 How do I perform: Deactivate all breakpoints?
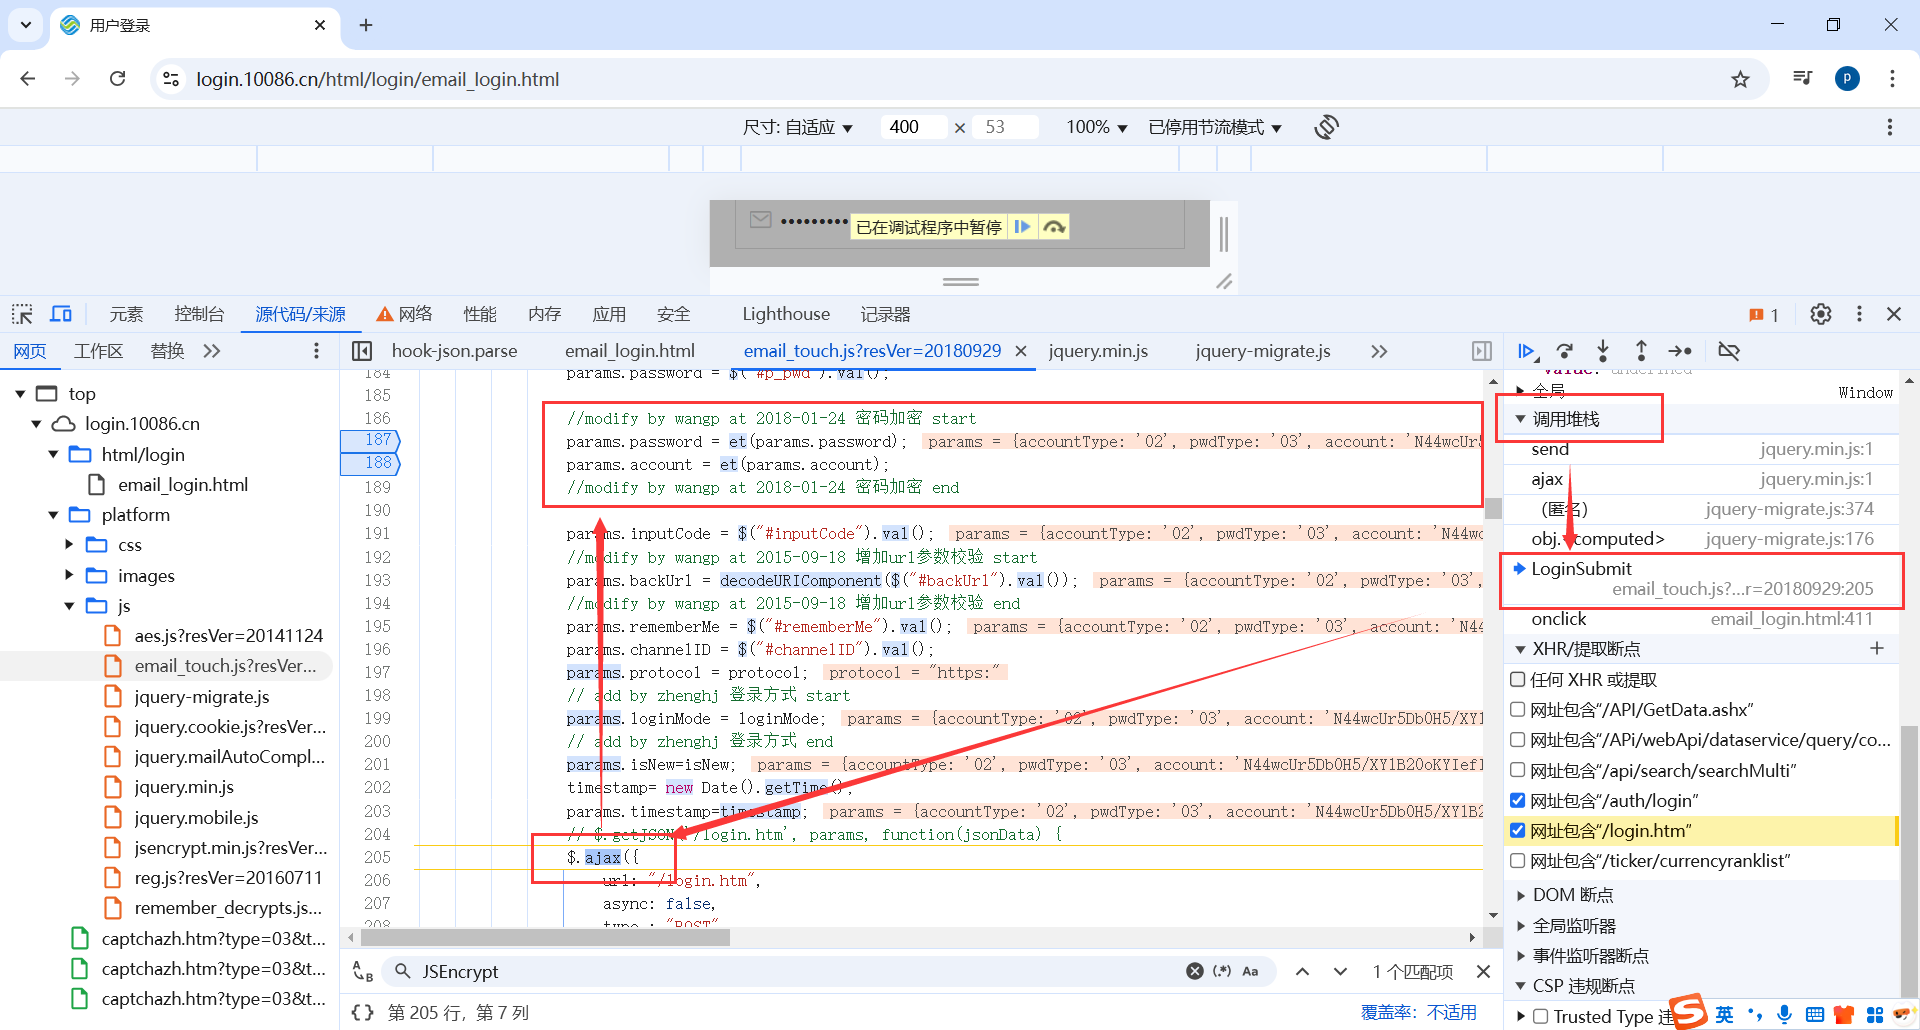coord(1729,351)
